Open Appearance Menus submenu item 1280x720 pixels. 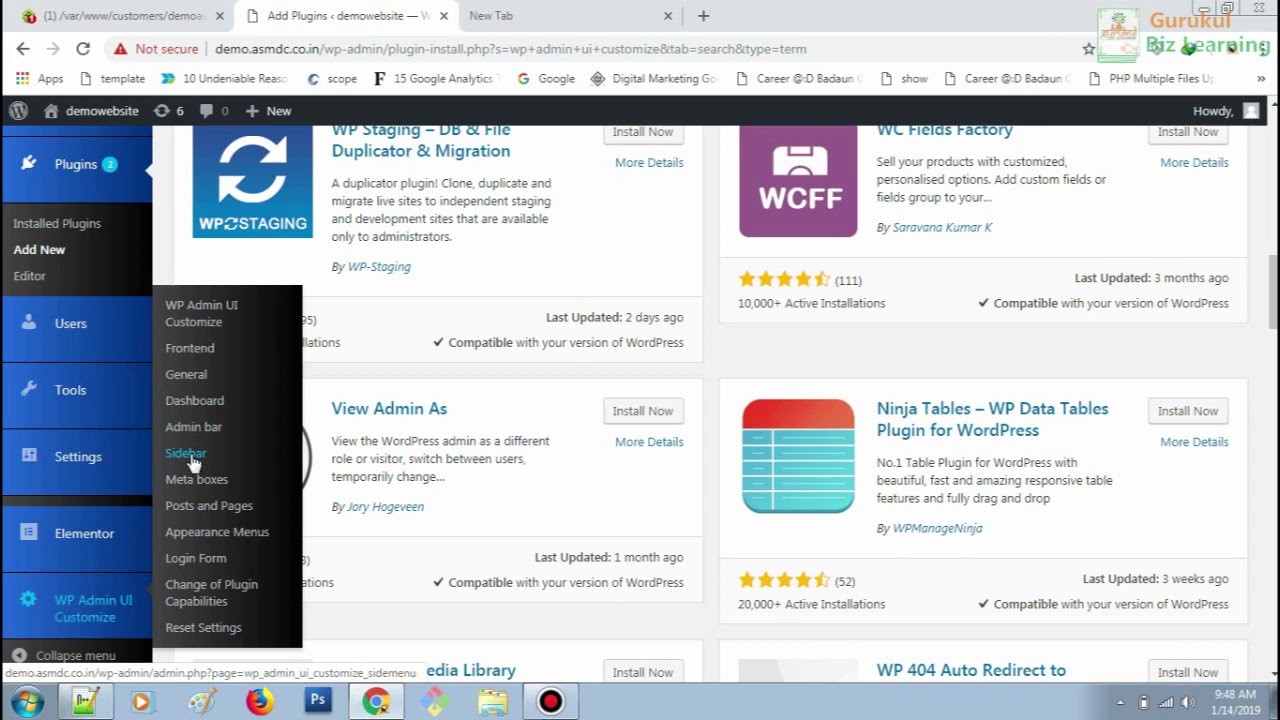point(216,532)
